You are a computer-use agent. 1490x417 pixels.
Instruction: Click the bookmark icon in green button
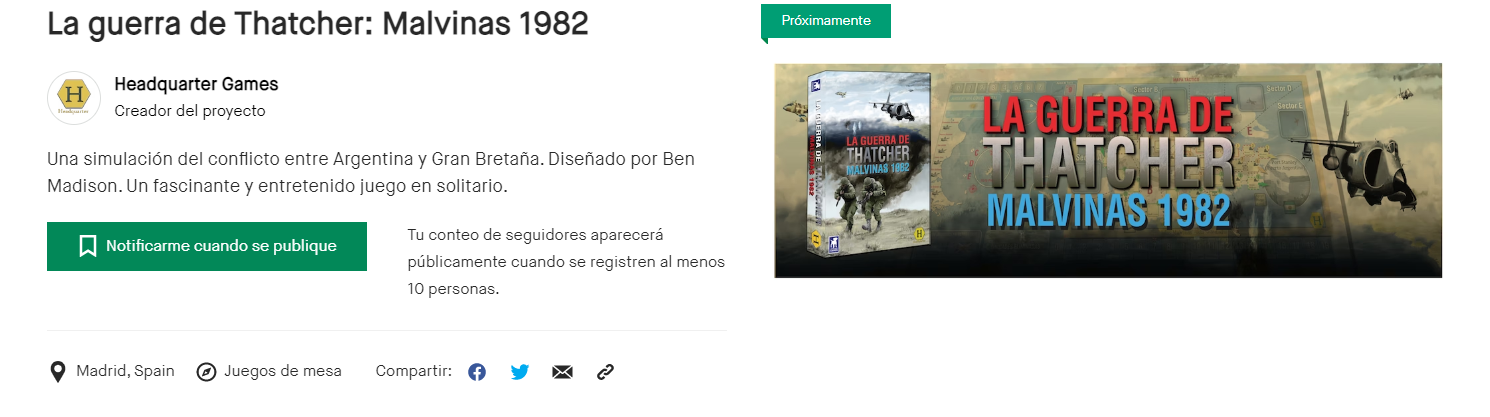pyautogui.click(x=88, y=246)
